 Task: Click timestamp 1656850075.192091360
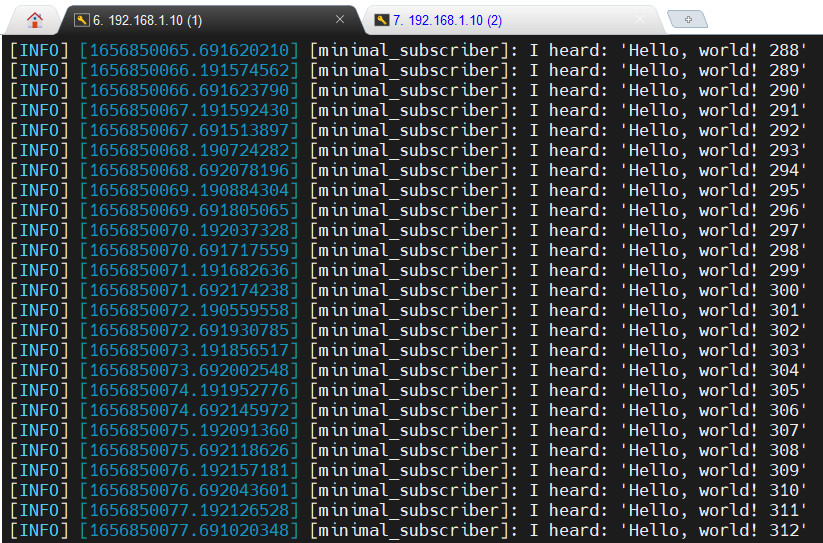click(x=189, y=430)
